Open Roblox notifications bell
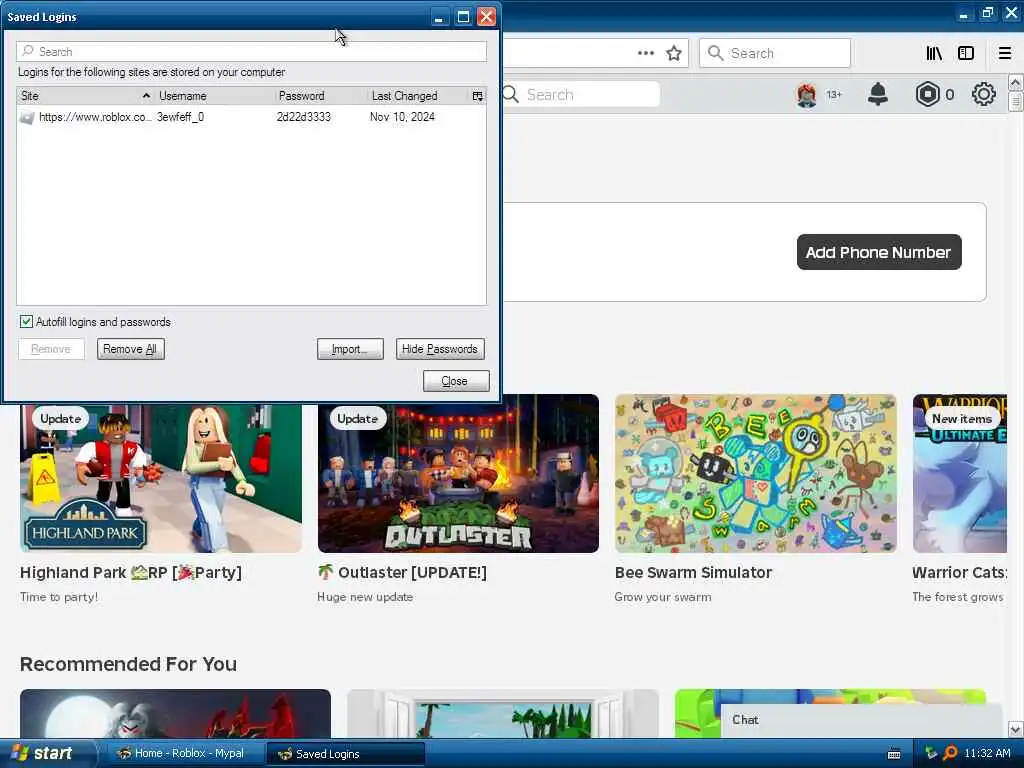 point(878,95)
